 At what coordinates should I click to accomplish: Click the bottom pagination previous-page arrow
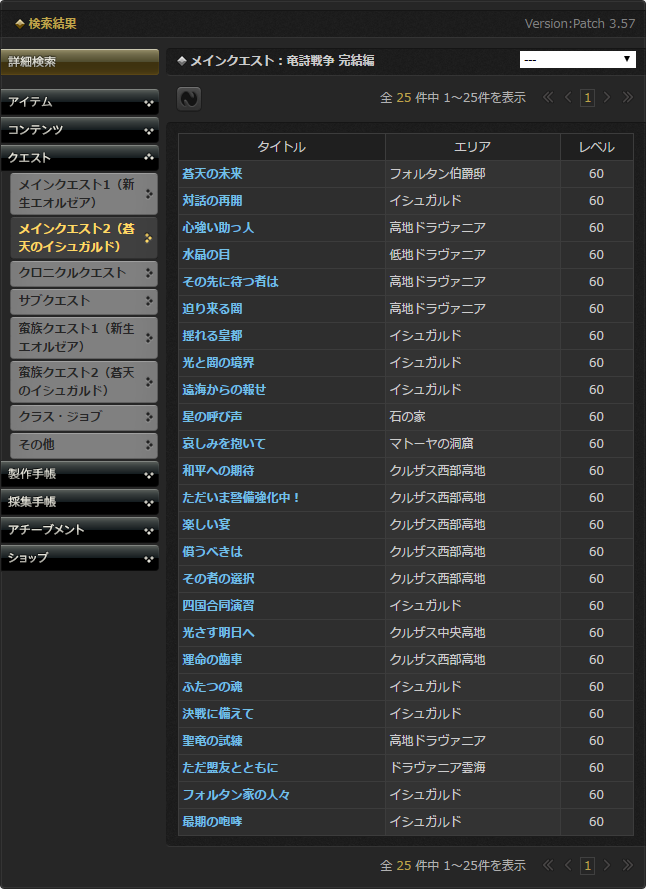568,865
